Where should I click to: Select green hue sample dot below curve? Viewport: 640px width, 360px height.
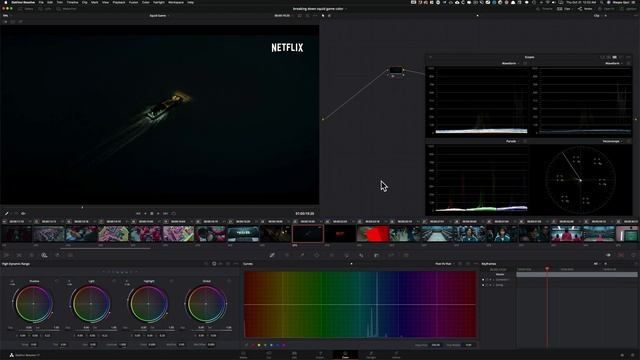(x=265, y=345)
